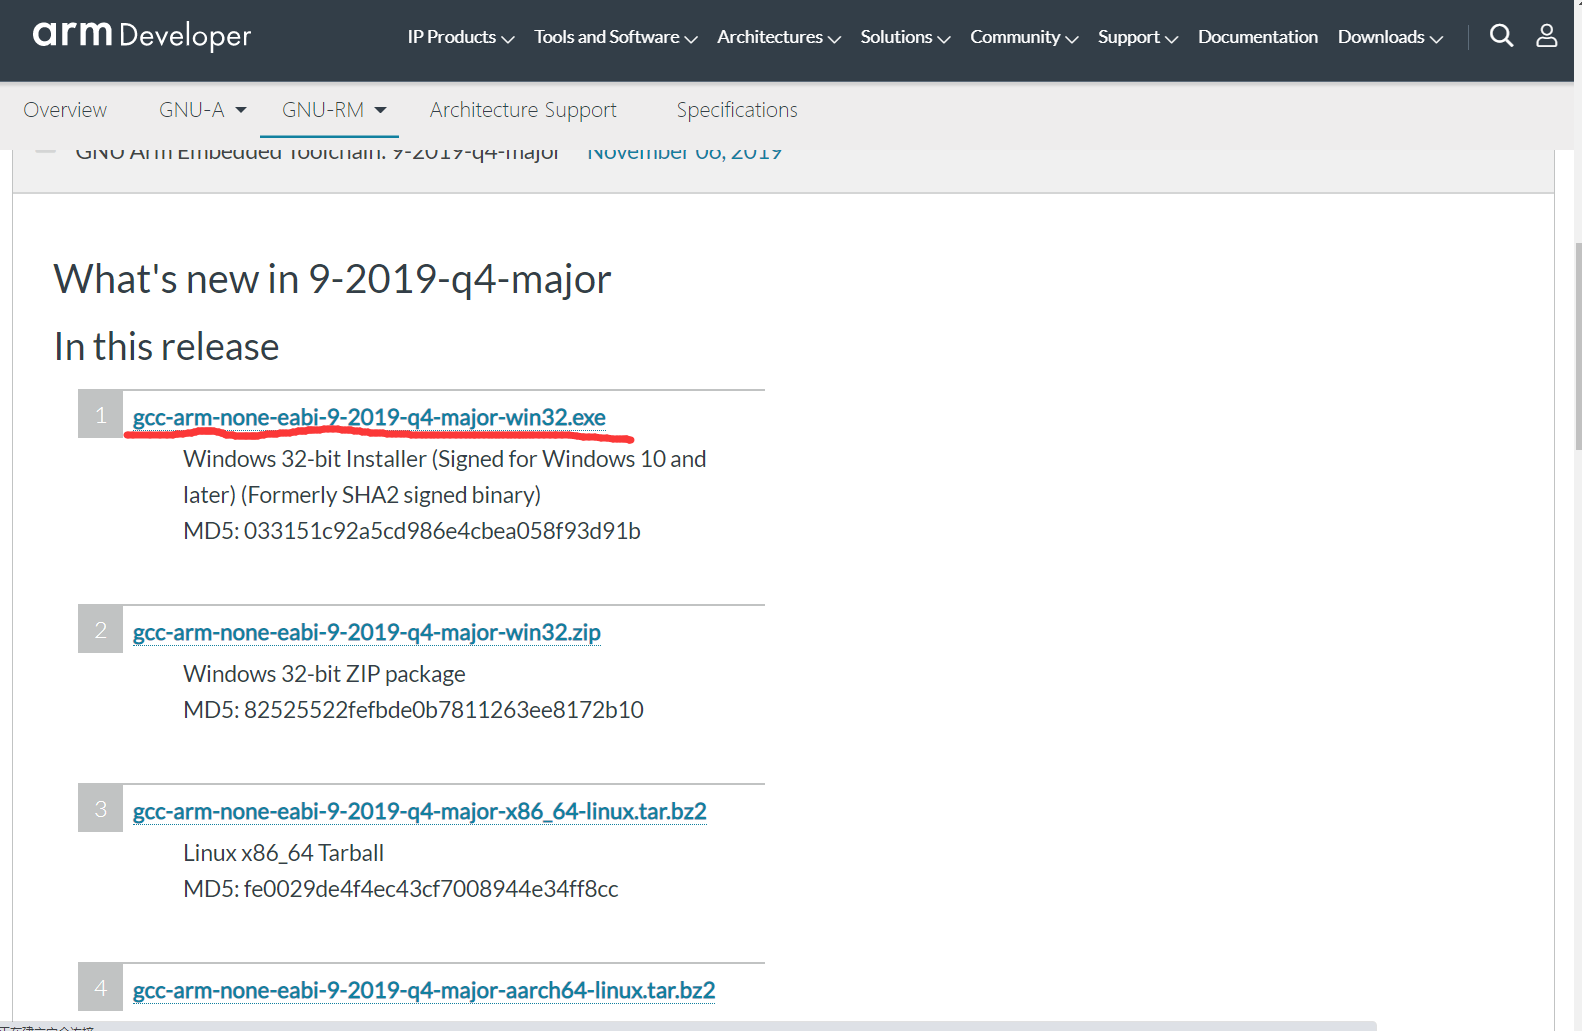The image size is (1582, 1031).
Task: Open GNU-A tab dropdown
Action: (x=203, y=110)
